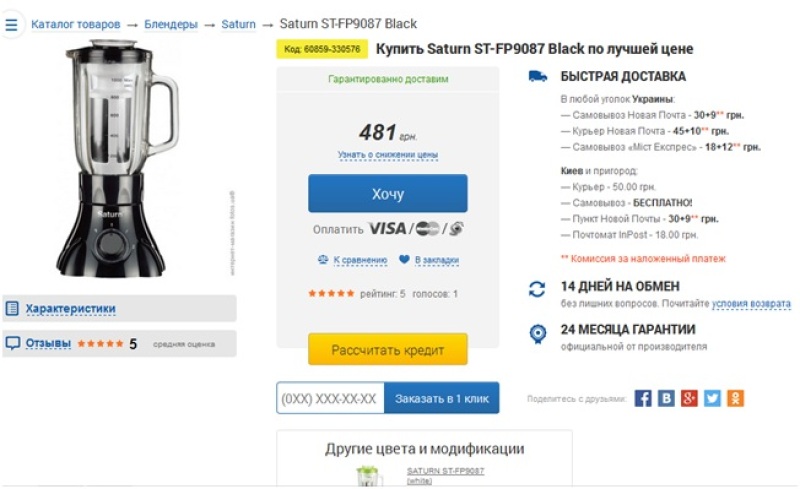This screenshot has width=800, height=489.
Task: Click the Рассчитать кредит button
Action: [387, 349]
